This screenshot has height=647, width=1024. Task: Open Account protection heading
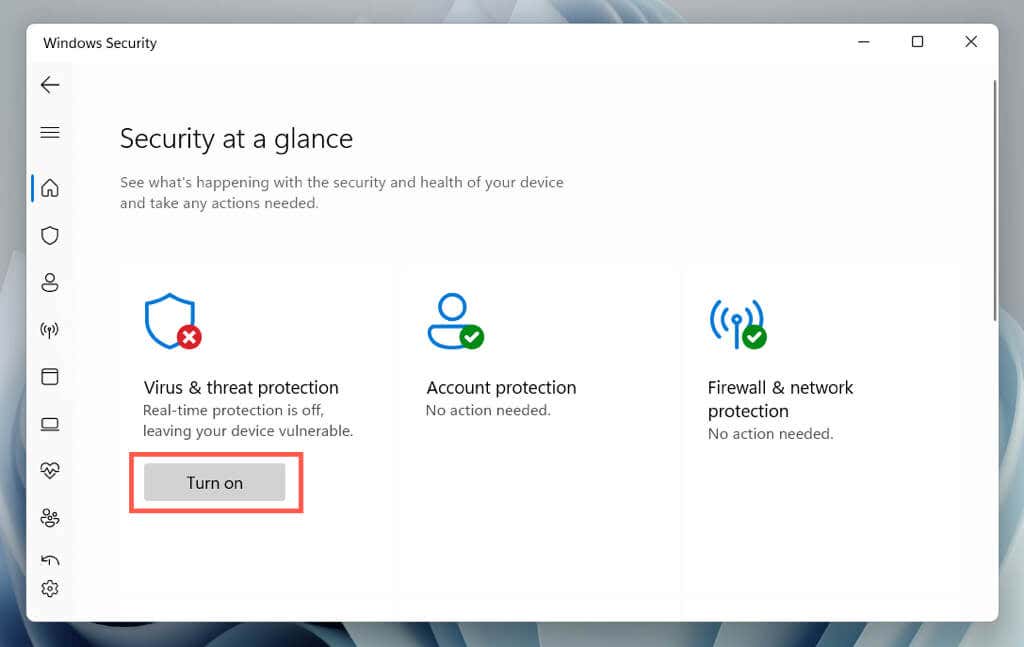click(x=502, y=387)
